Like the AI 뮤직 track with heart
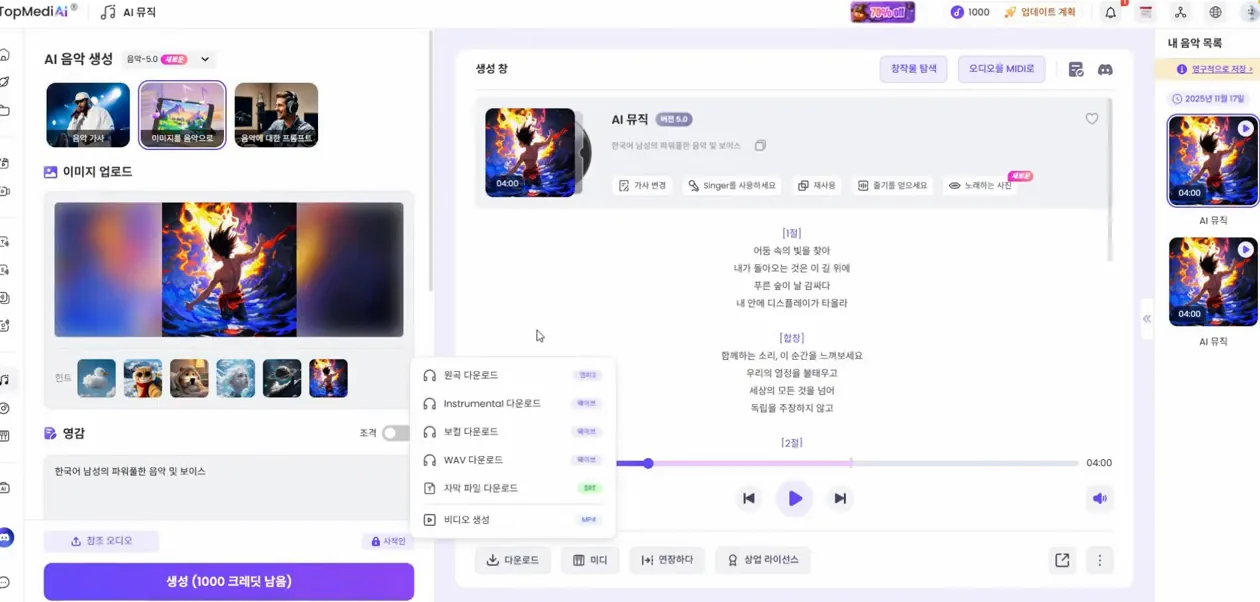This screenshot has height=602, width=1260. pos(1092,119)
